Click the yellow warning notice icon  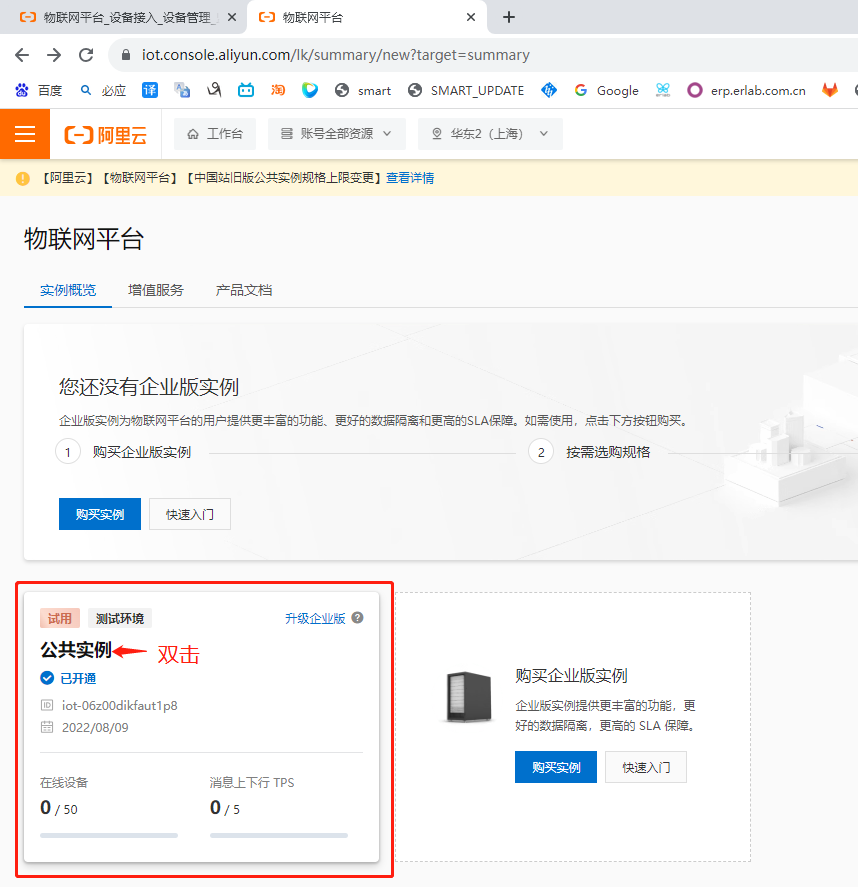pyautogui.click(x=23, y=178)
